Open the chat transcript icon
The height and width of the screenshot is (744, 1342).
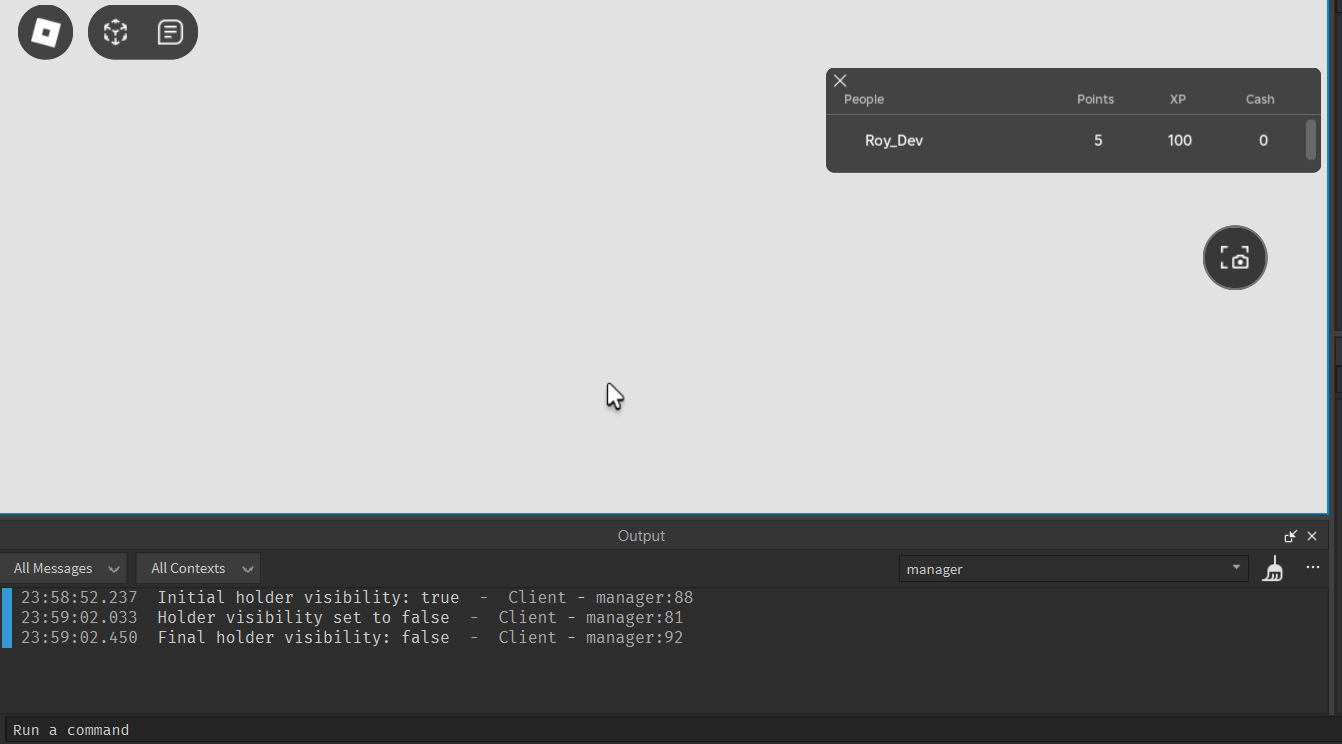click(170, 31)
